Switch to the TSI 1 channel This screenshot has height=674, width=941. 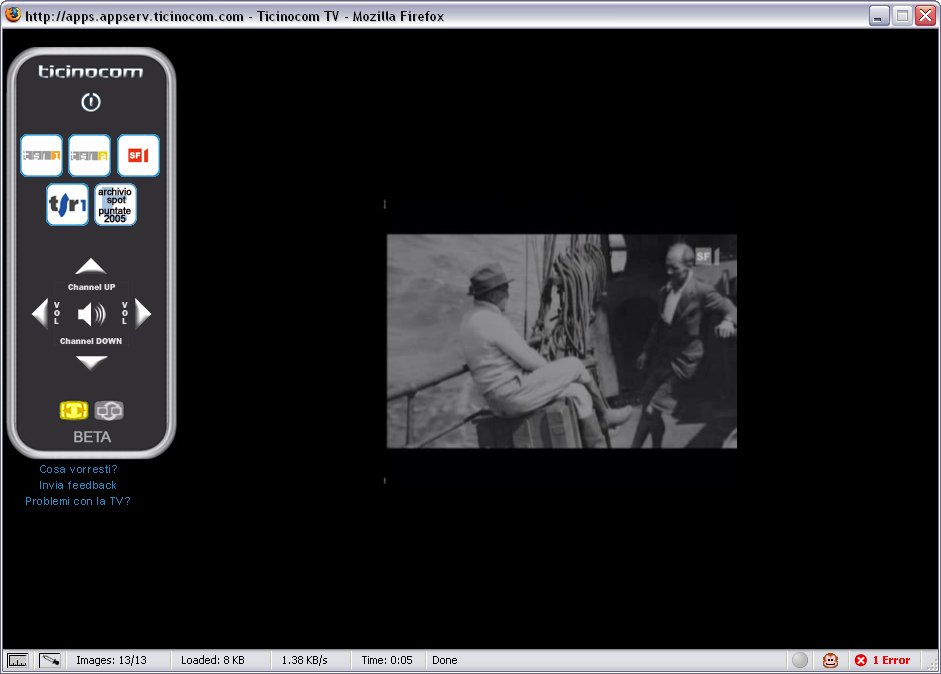41,156
